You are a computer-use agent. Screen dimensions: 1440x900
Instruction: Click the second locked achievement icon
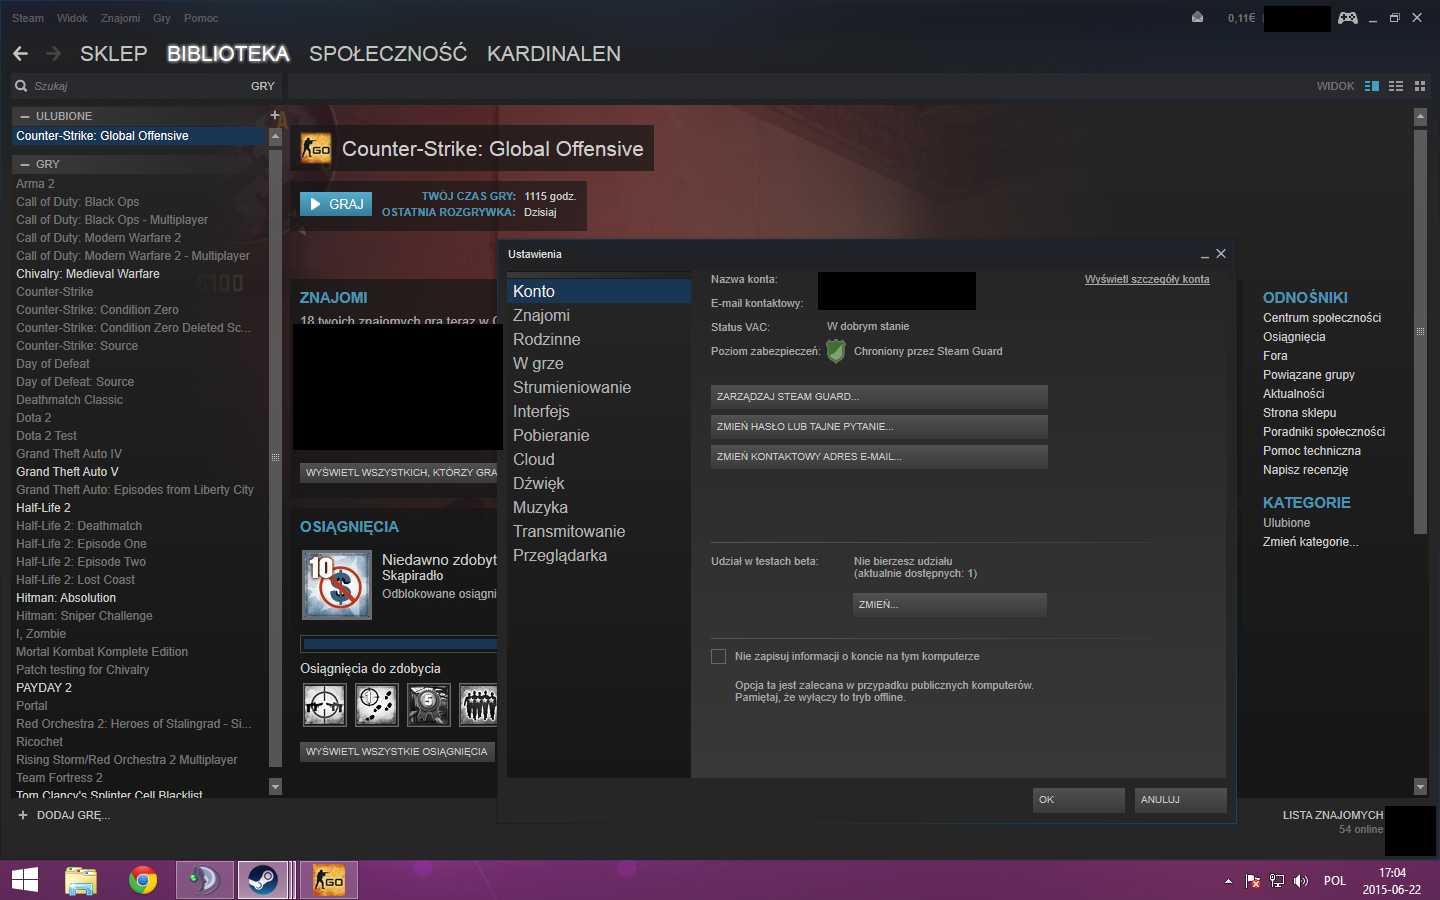coord(377,705)
